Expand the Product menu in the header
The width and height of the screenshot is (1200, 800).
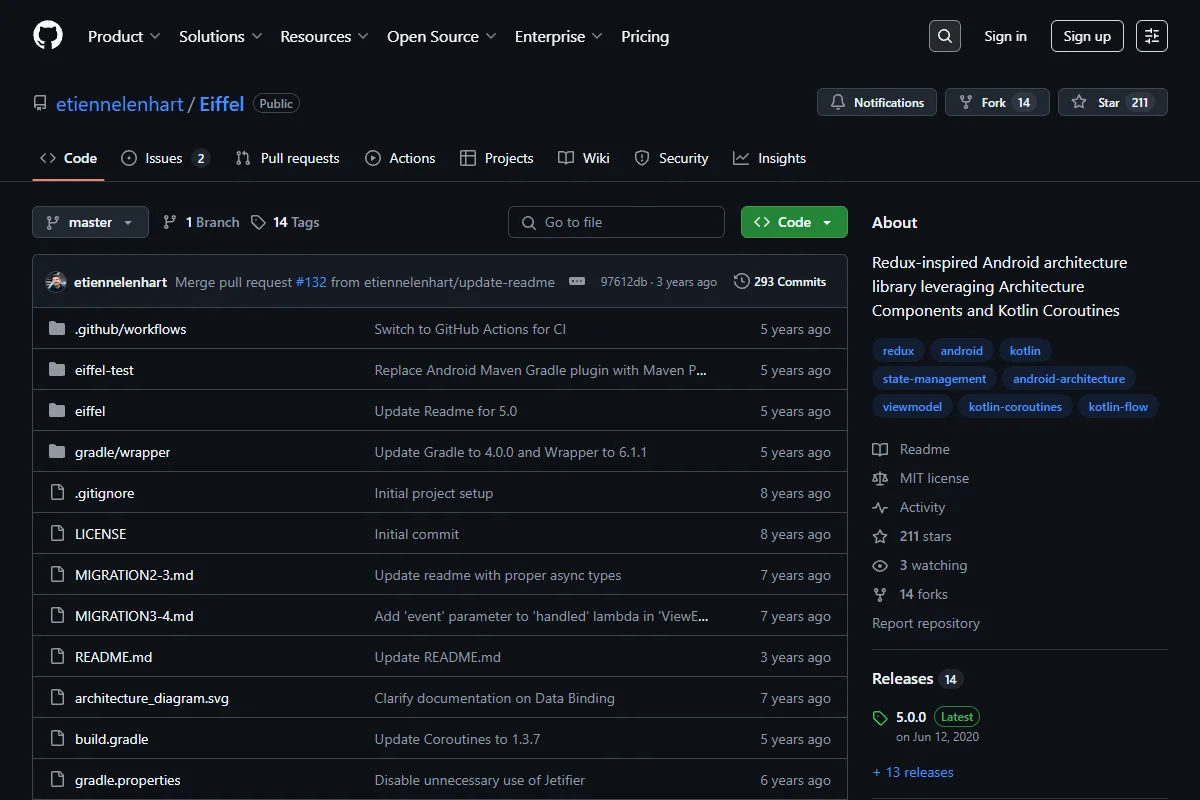(124, 36)
